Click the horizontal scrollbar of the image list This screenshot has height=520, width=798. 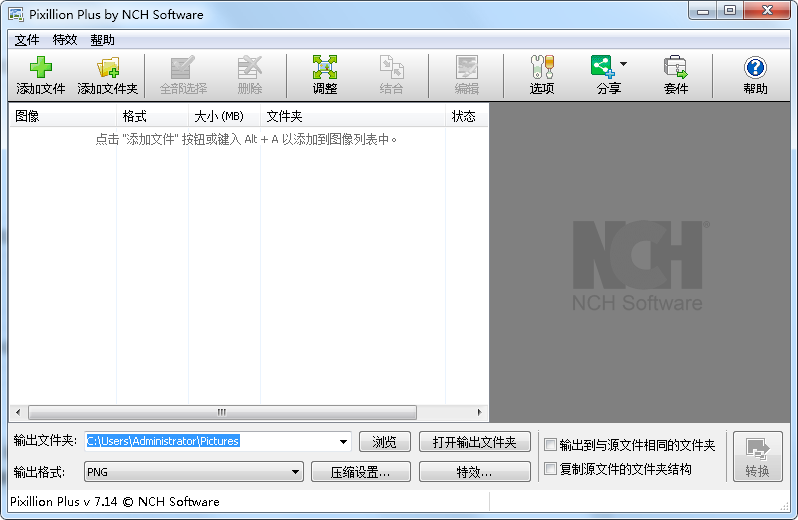point(222,412)
